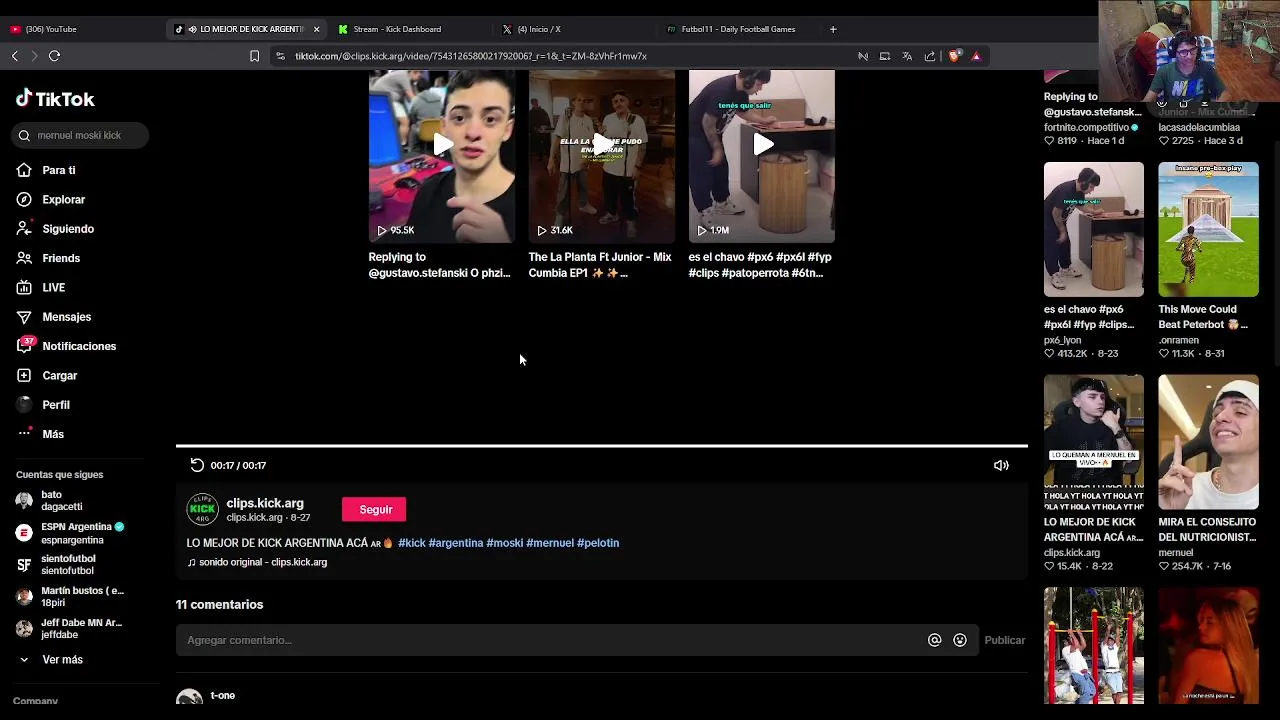Open Jeff Dabe jeffdabe account
The width and height of the screenshot is (1280, 720).
[x=69, y=629]
